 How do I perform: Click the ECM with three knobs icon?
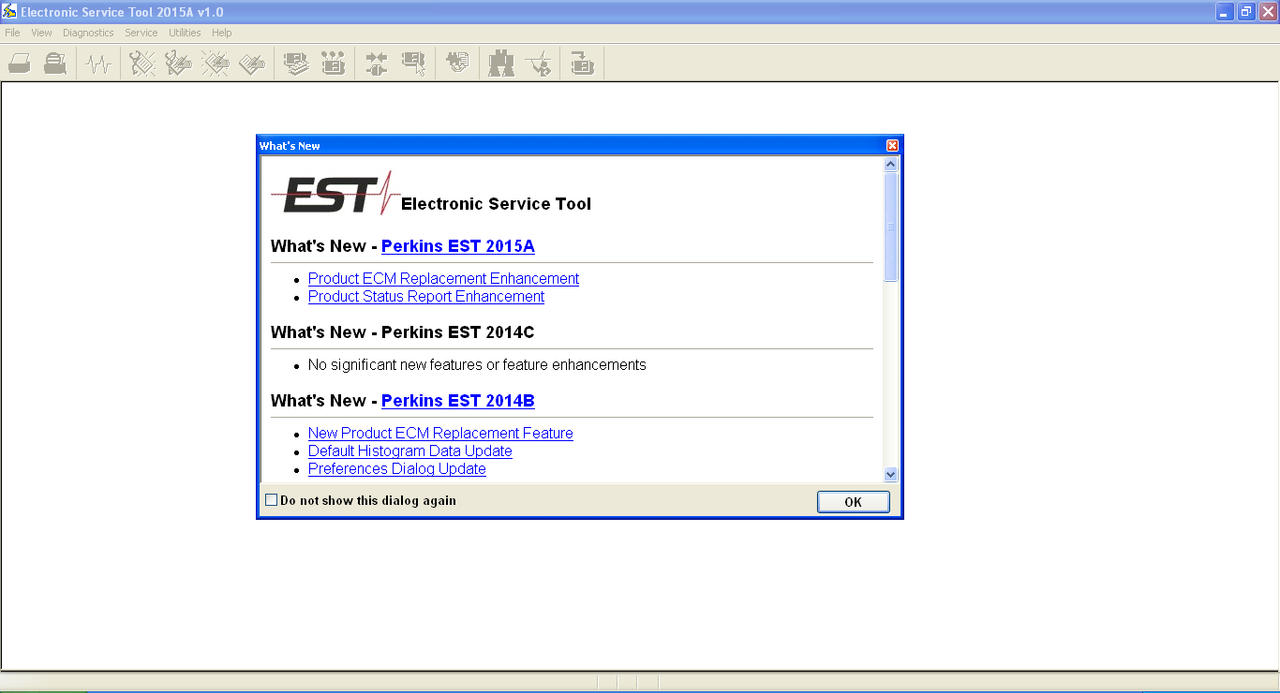[x=332, y=64]
